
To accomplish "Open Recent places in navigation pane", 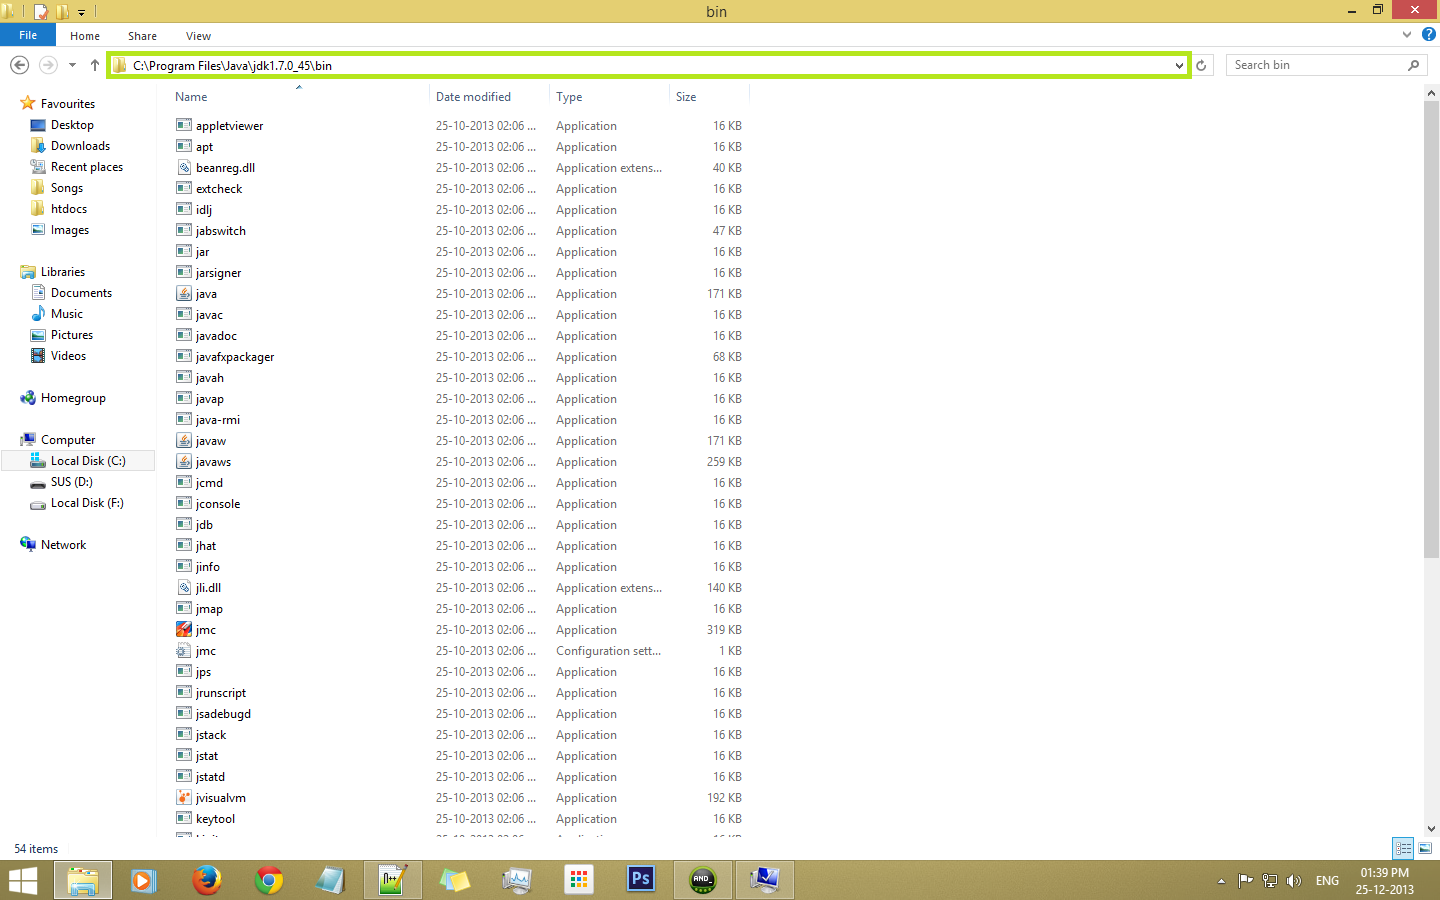I will pyautogui.click(x=87, y=167).
